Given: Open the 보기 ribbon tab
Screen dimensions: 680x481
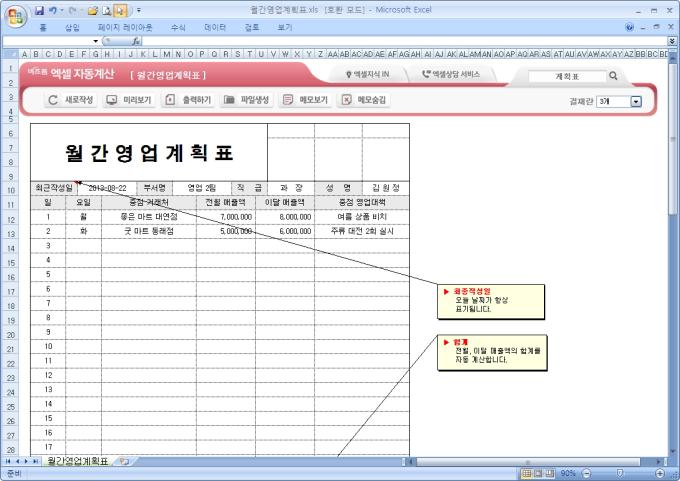Looking at the screenshot, I should tap(284, 27).
